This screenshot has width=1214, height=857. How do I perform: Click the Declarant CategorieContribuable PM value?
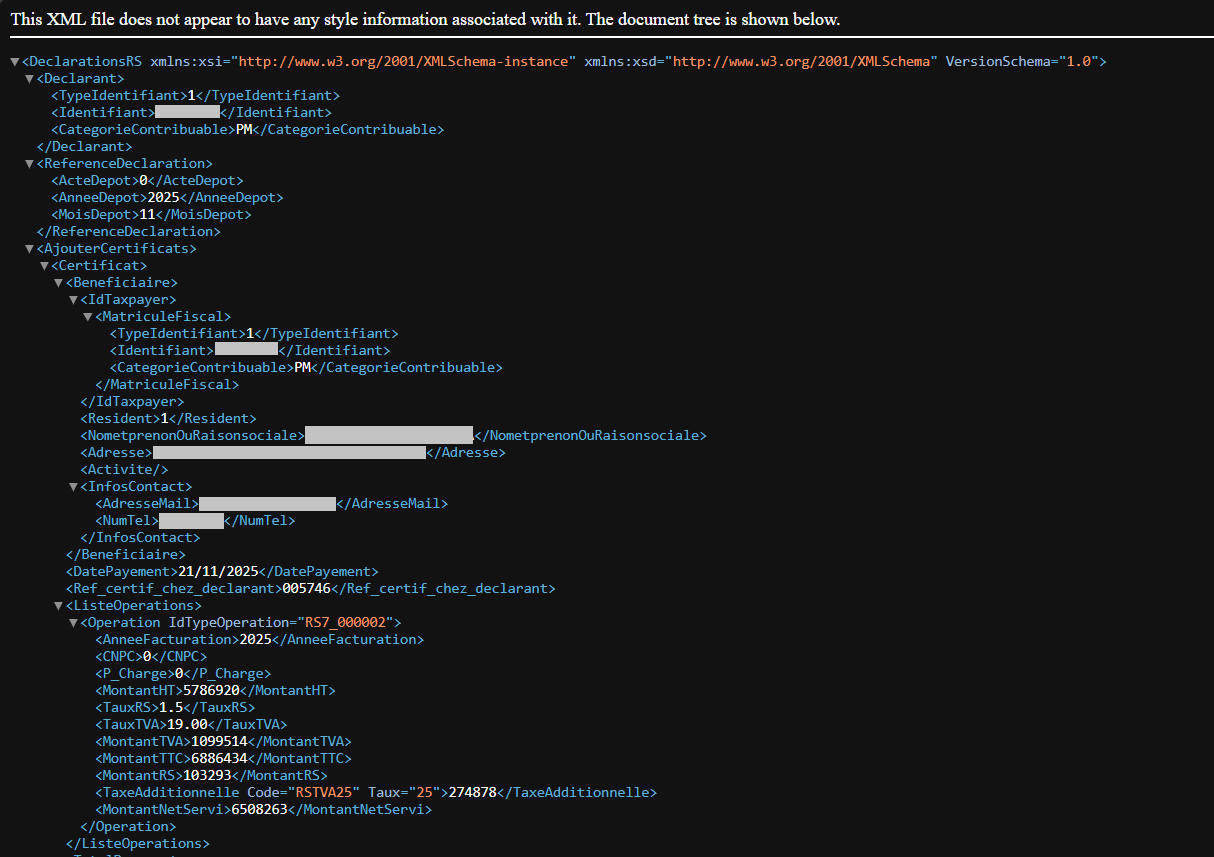244,130
